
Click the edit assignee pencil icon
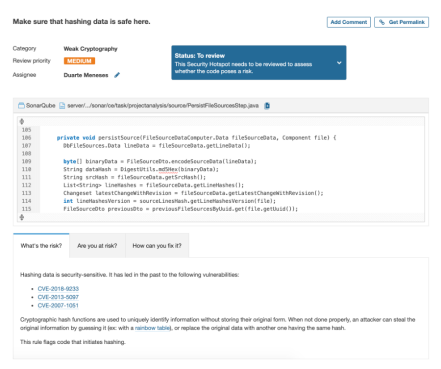coord(117,75)
